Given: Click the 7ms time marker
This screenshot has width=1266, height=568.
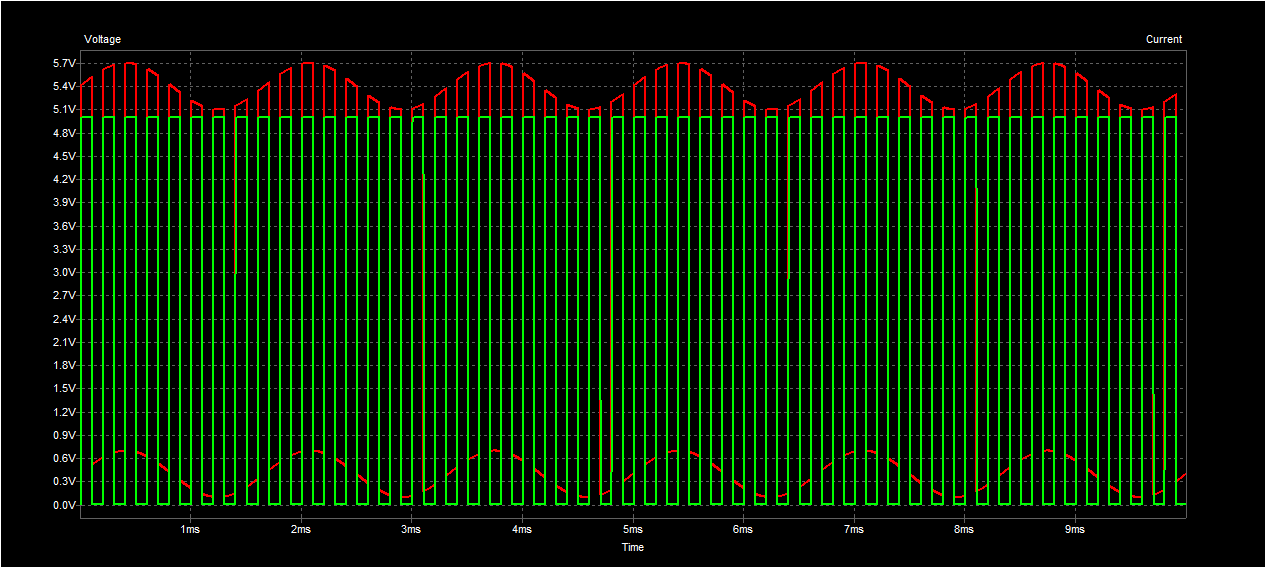Looking at the screenshot, I should click(x=853, y=529).
